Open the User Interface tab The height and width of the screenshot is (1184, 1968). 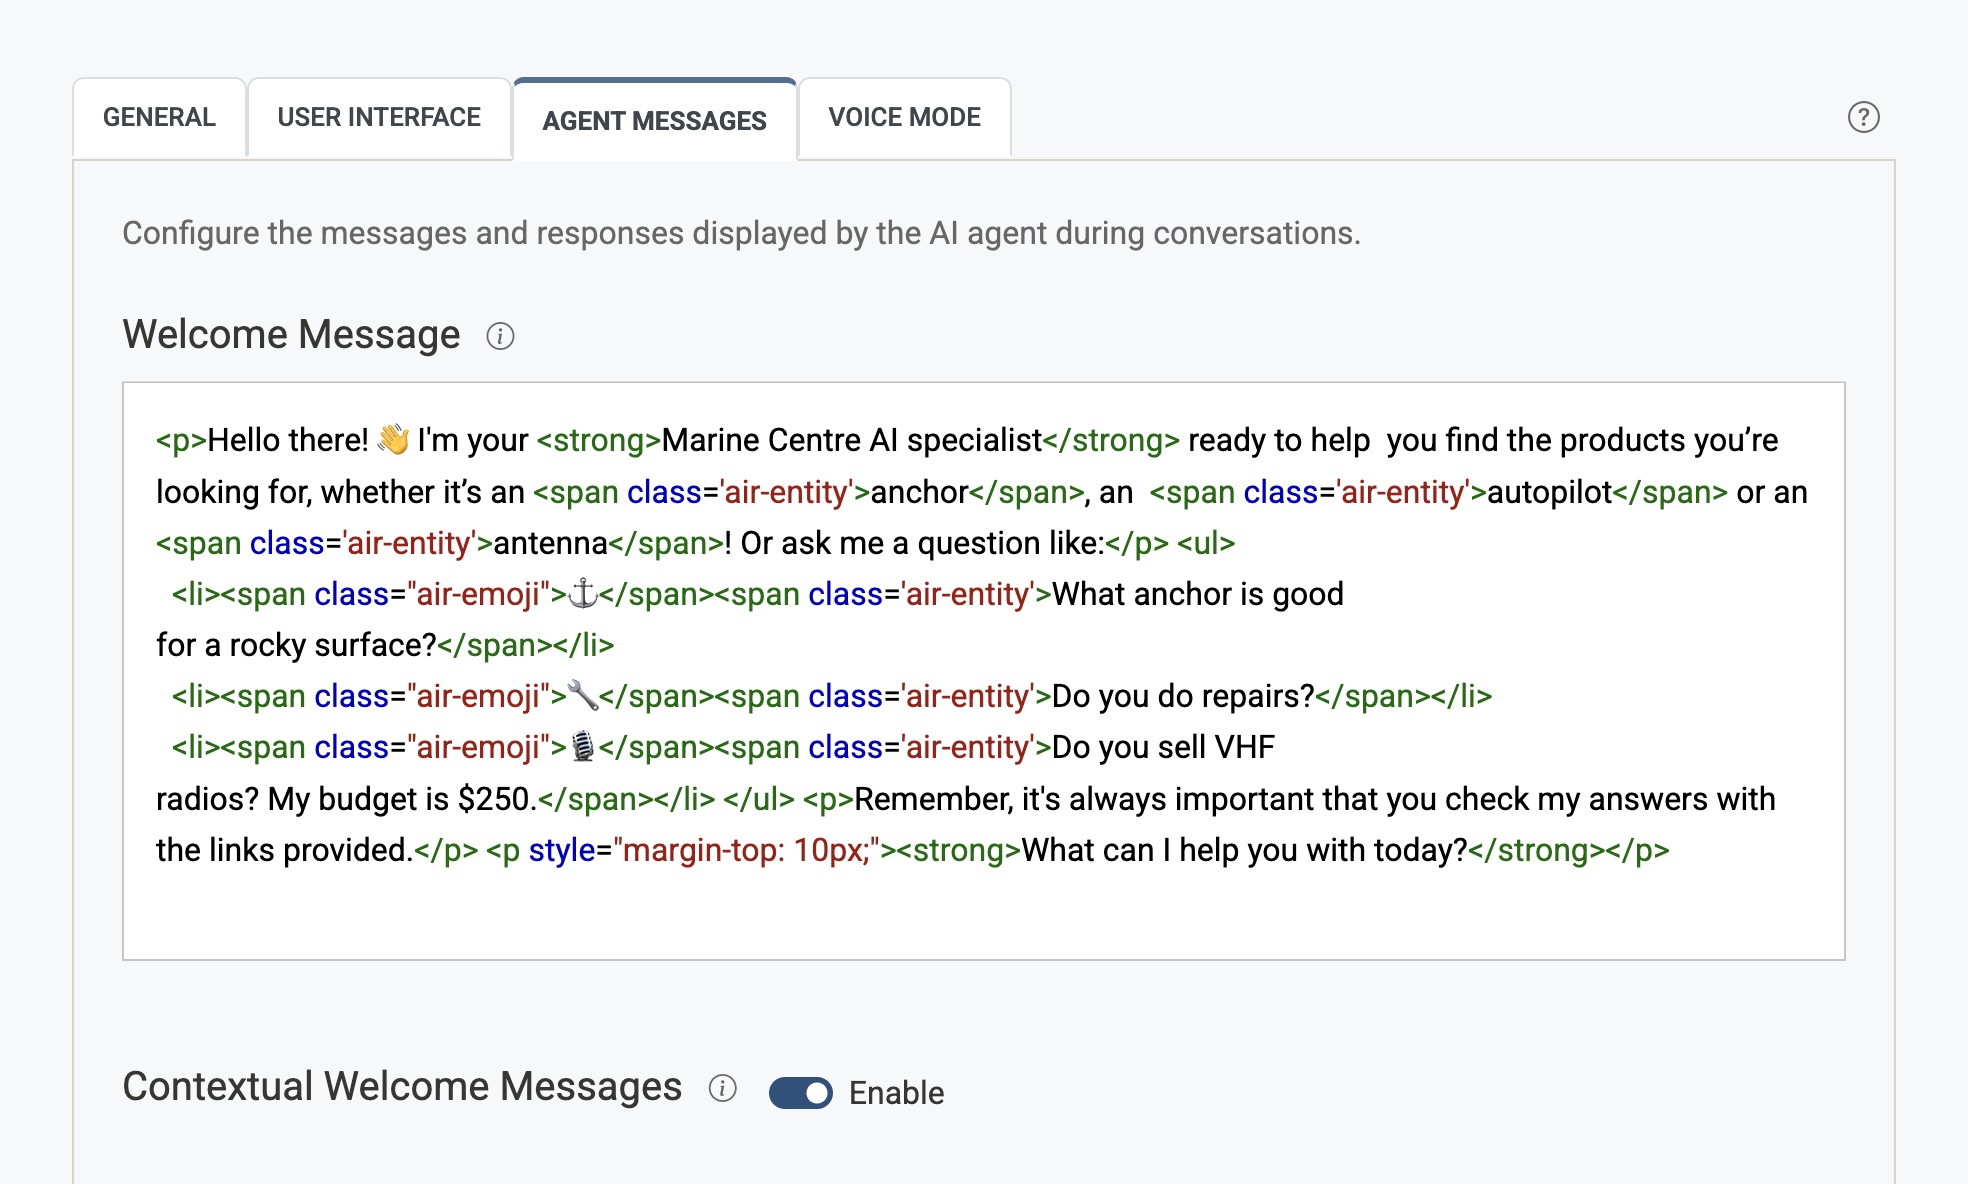[379, 117]
